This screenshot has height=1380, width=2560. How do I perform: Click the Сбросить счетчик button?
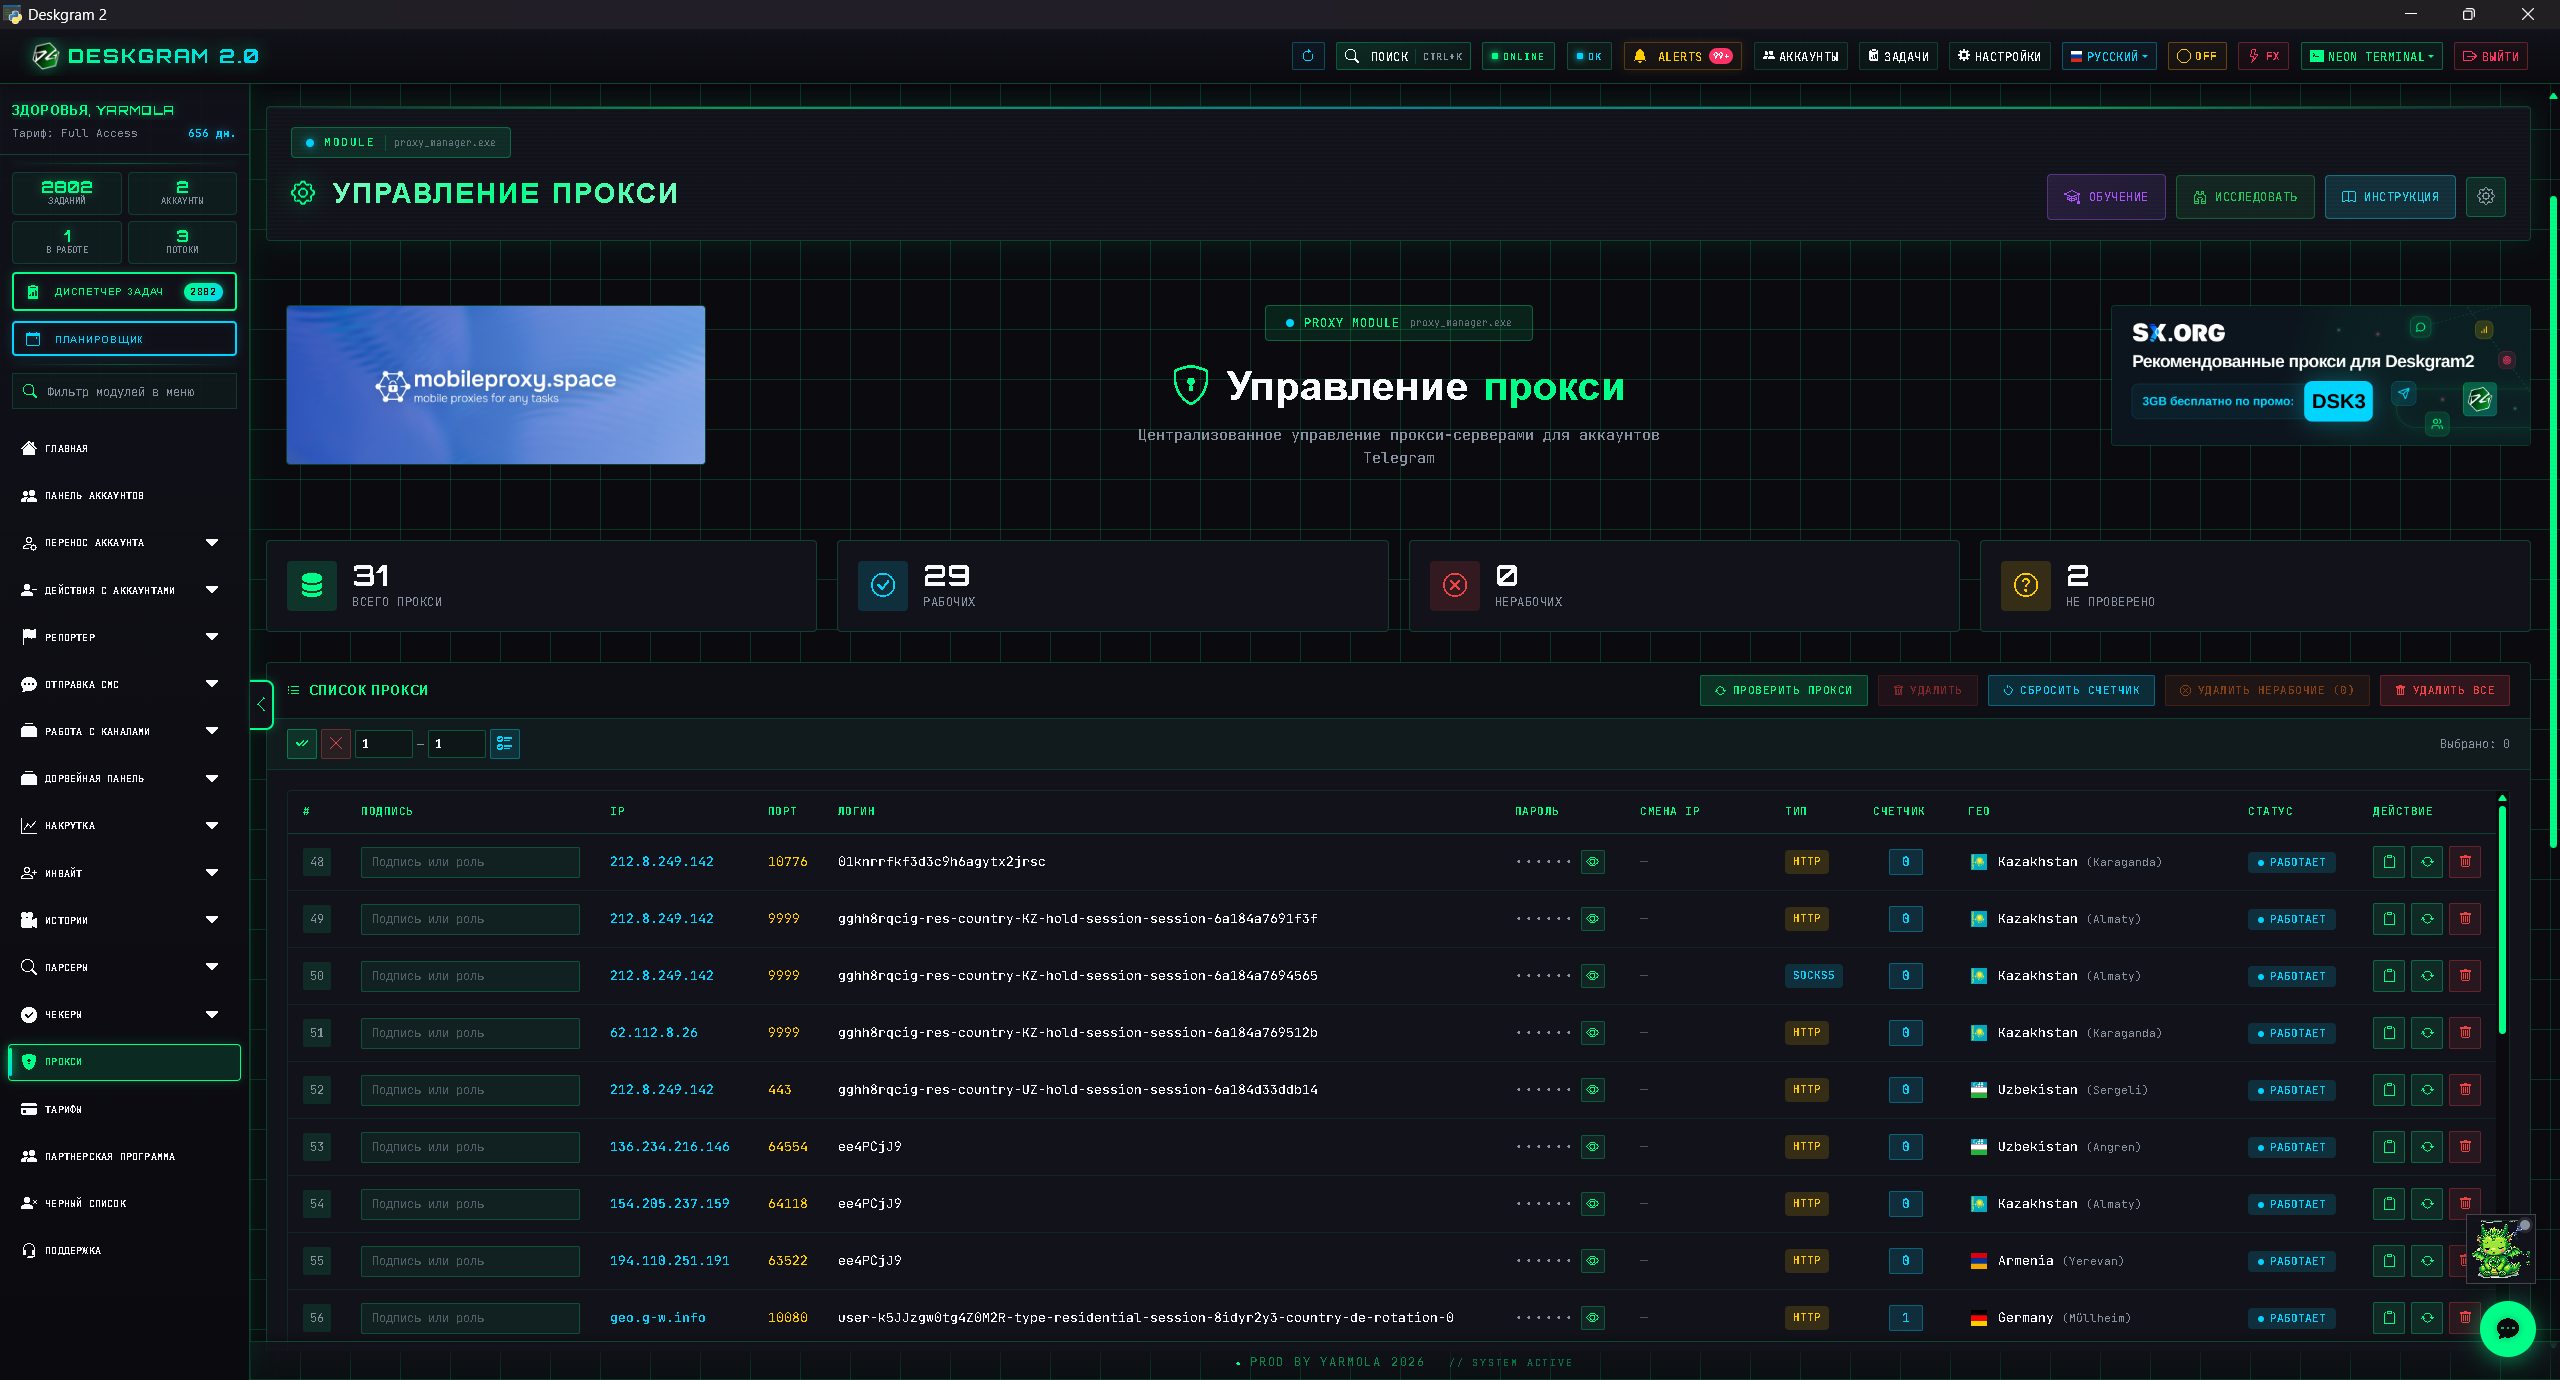2071,690
